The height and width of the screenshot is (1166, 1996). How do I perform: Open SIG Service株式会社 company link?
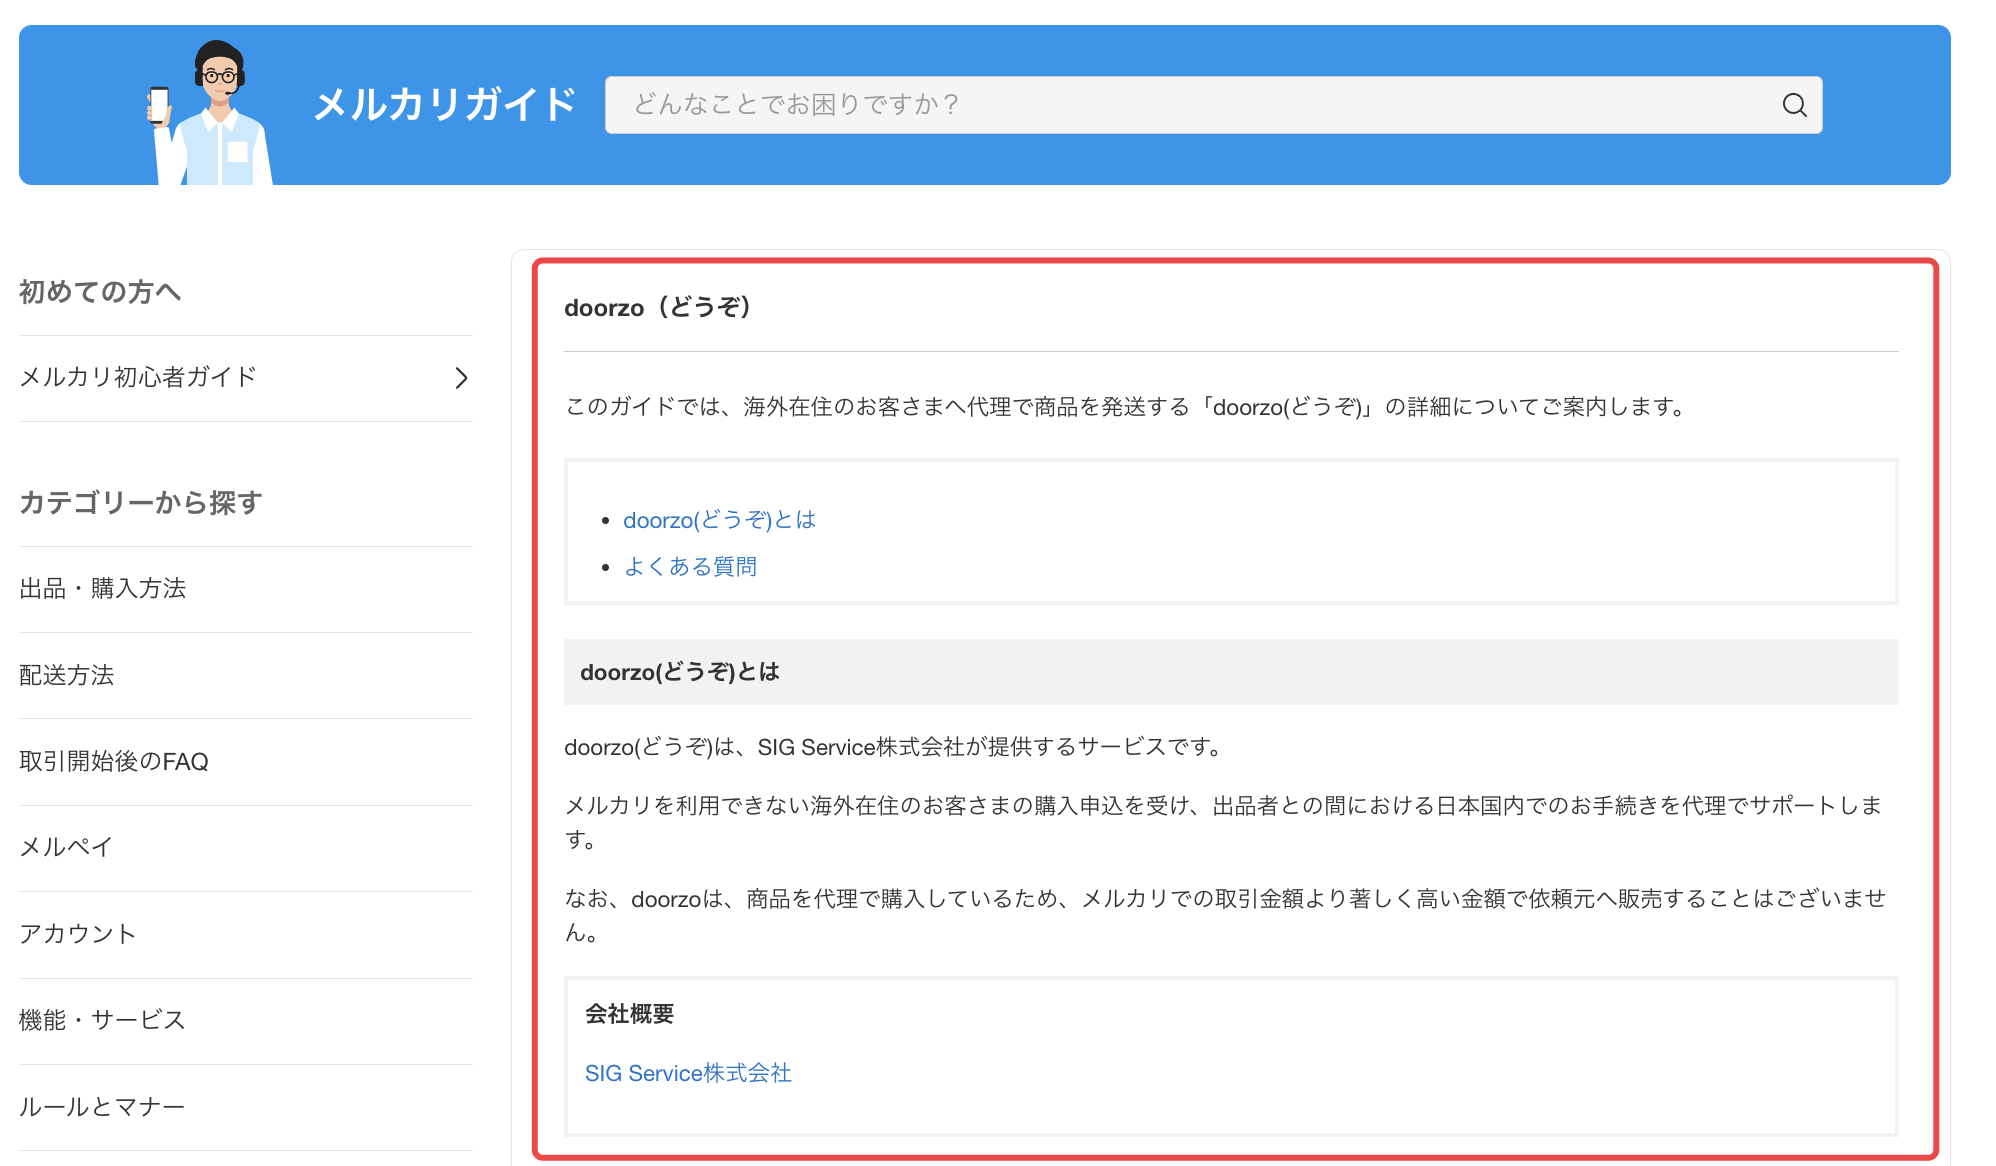coord(688,1073)
